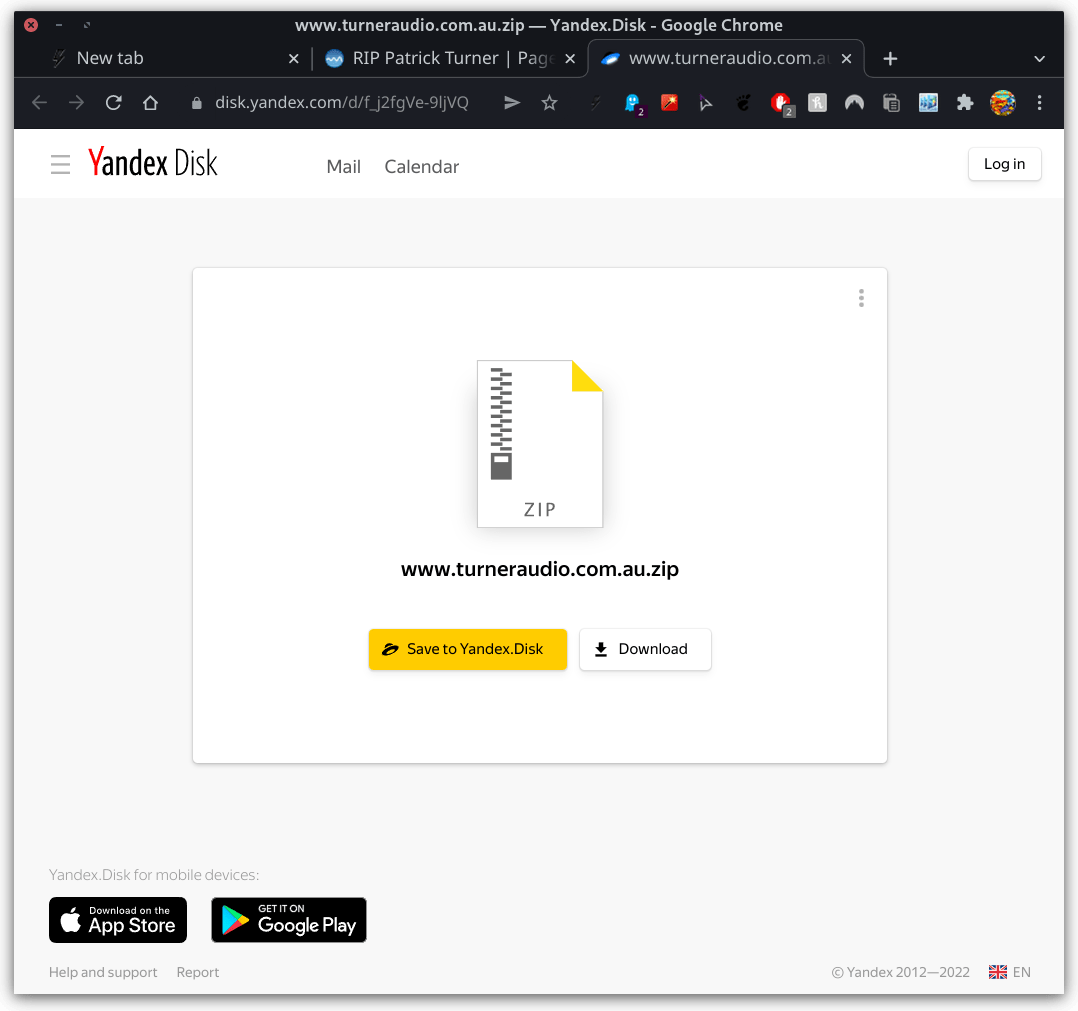The height and width of the screenshot is (1011, 1078).
Task: Click the © Yandex 2012—2022 text
Action: point(901,973)
